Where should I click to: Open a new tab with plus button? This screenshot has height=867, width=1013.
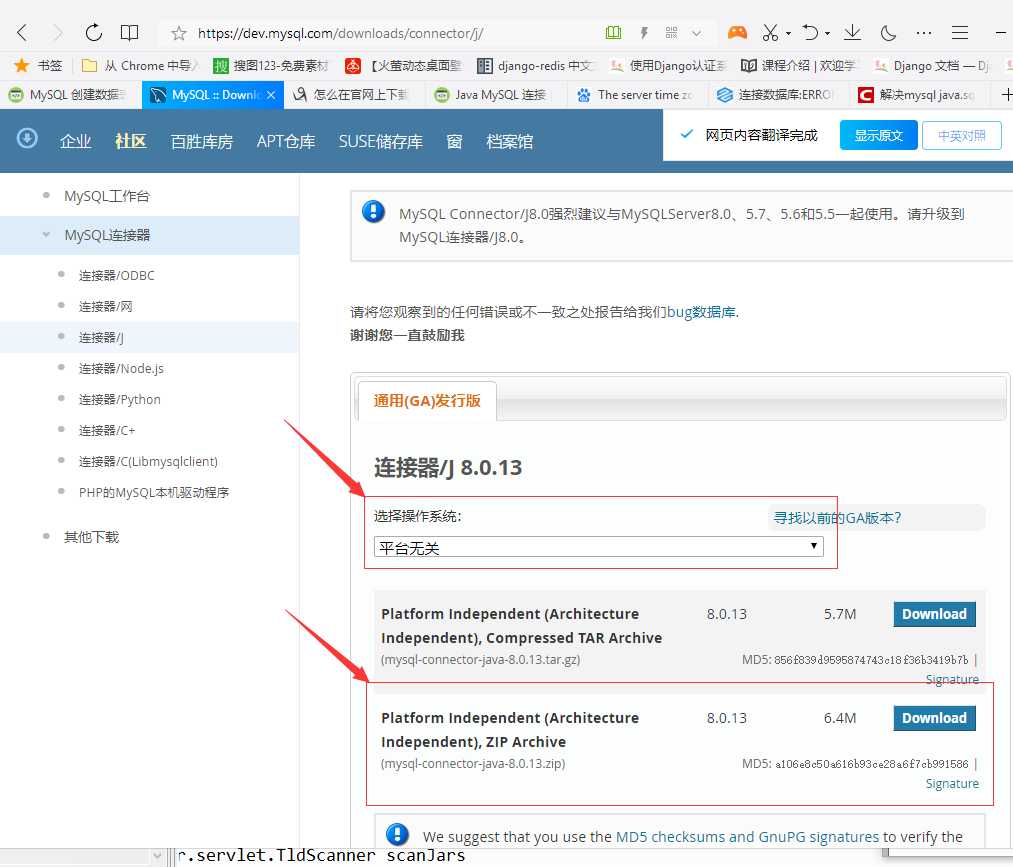coord(1005,95)
